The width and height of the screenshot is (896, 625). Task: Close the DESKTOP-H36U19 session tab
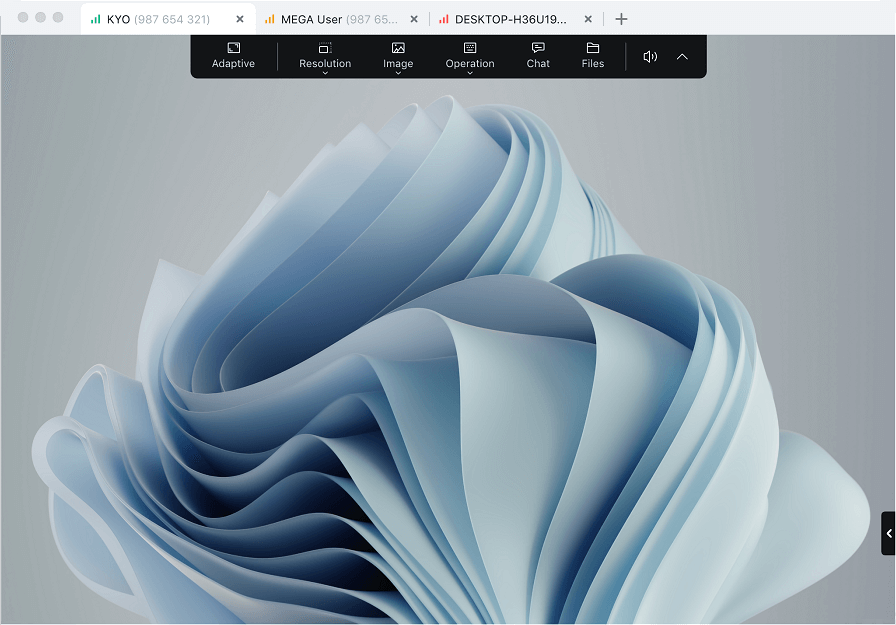[588, 19]
